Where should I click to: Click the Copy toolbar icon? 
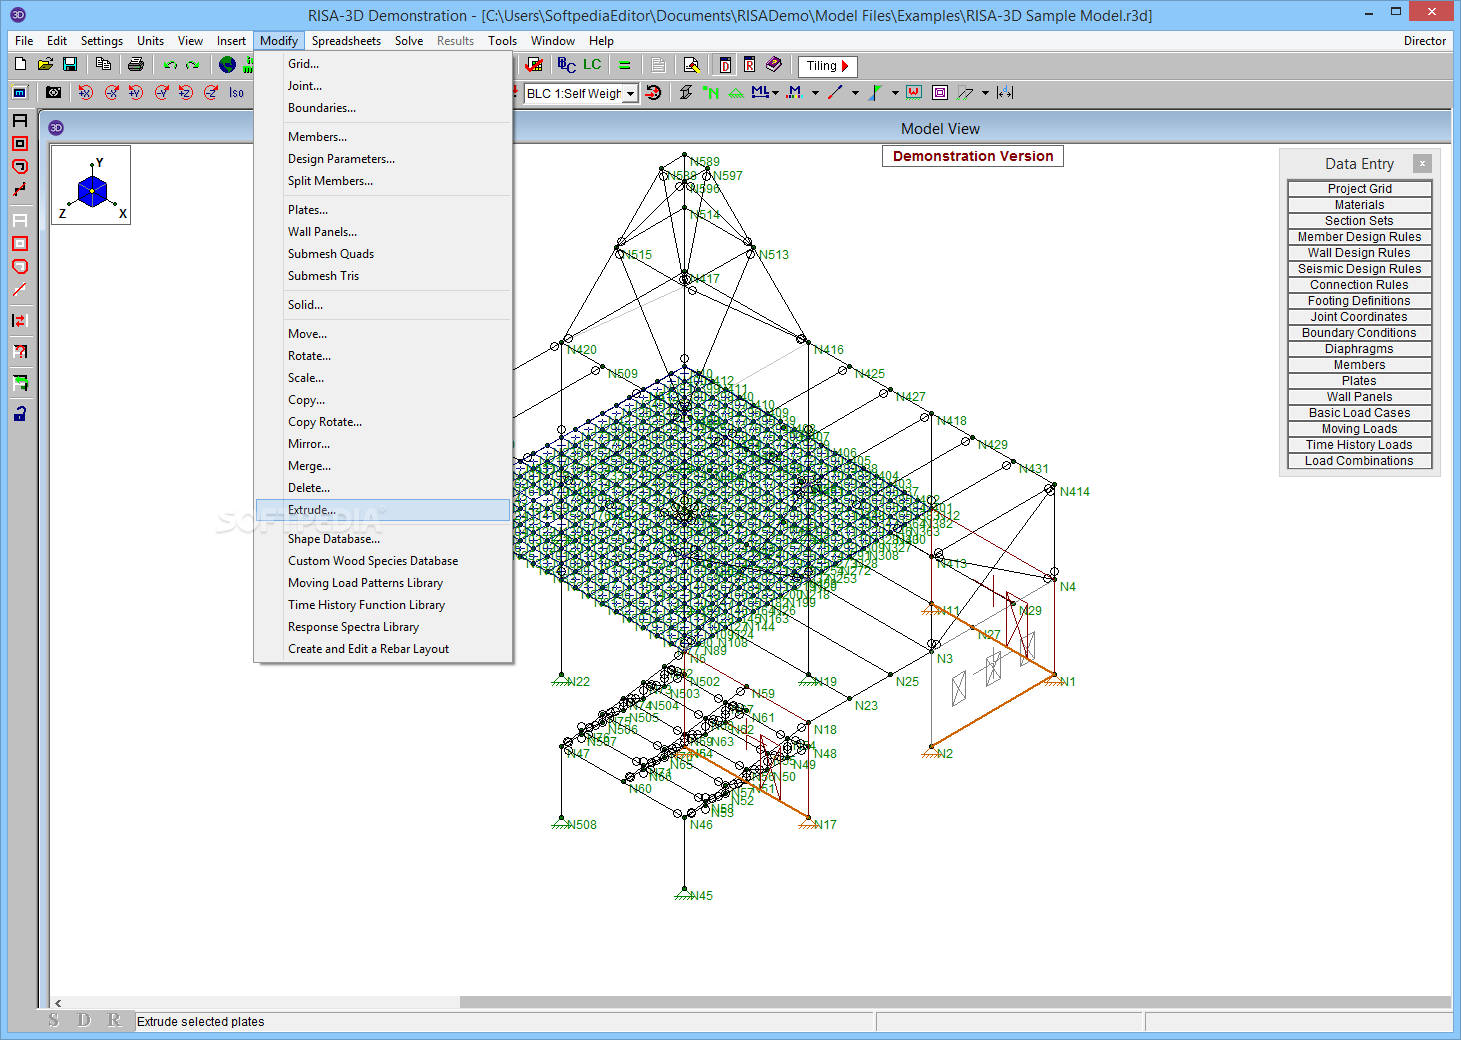pos(103,64)
